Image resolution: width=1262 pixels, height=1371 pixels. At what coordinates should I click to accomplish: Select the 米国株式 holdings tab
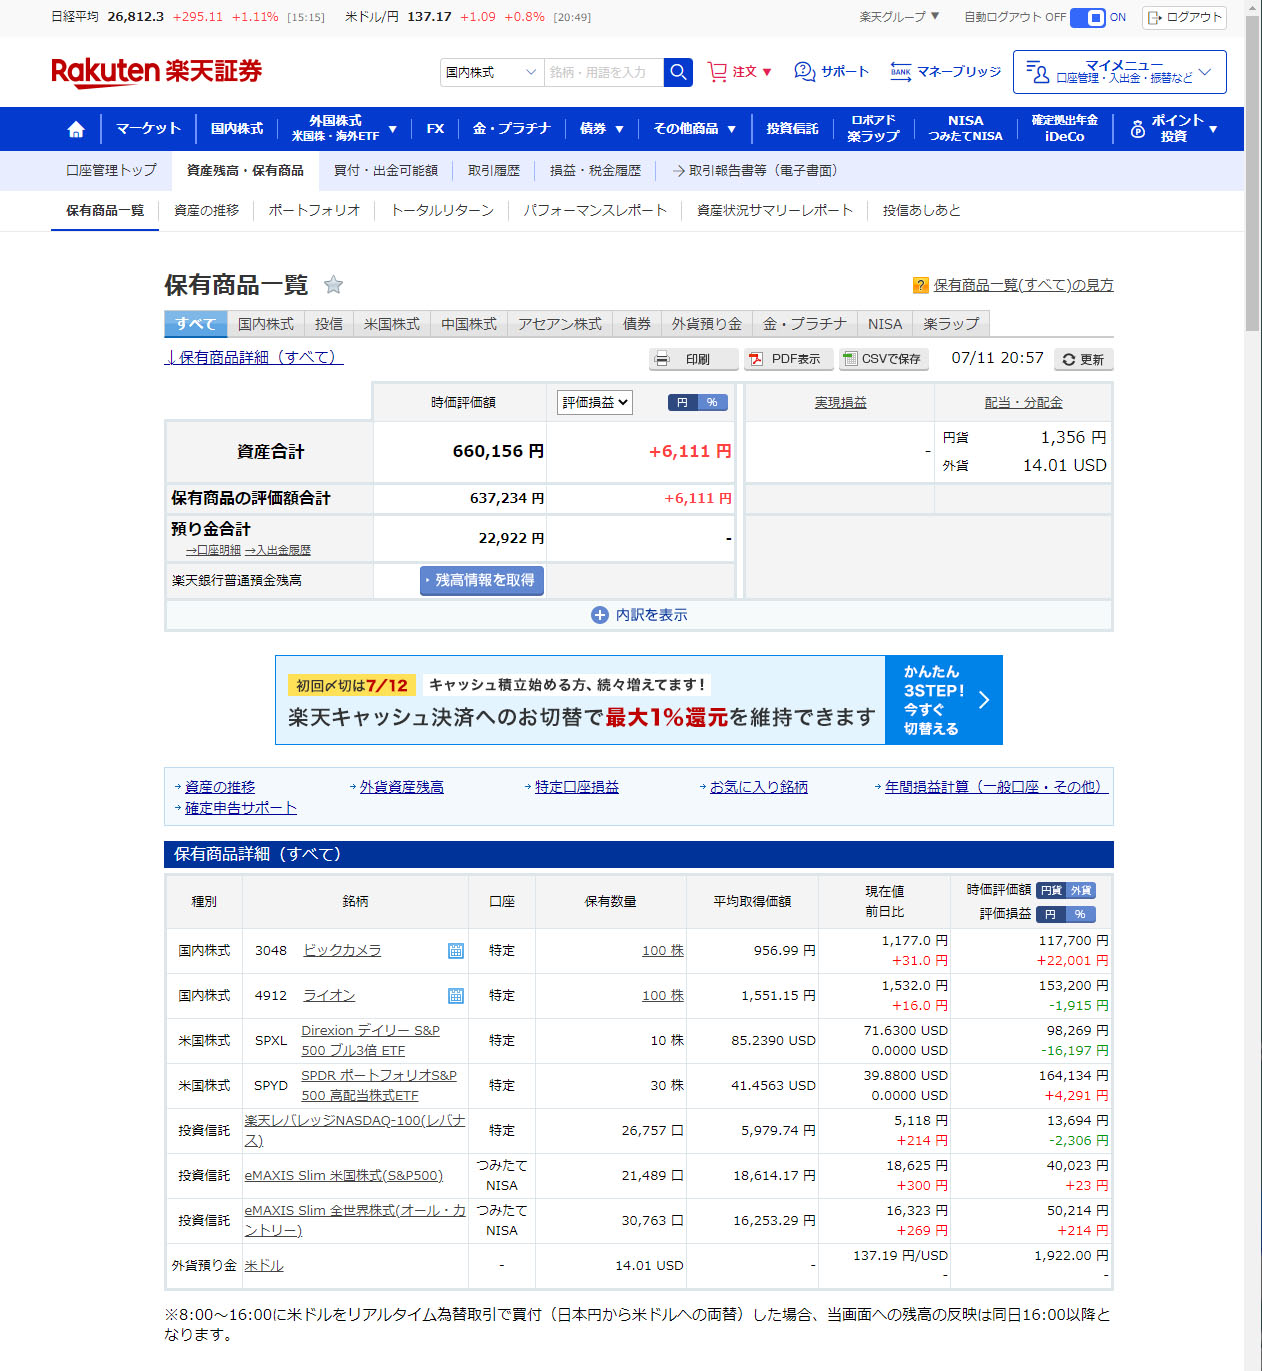click(x=392, y=324)
